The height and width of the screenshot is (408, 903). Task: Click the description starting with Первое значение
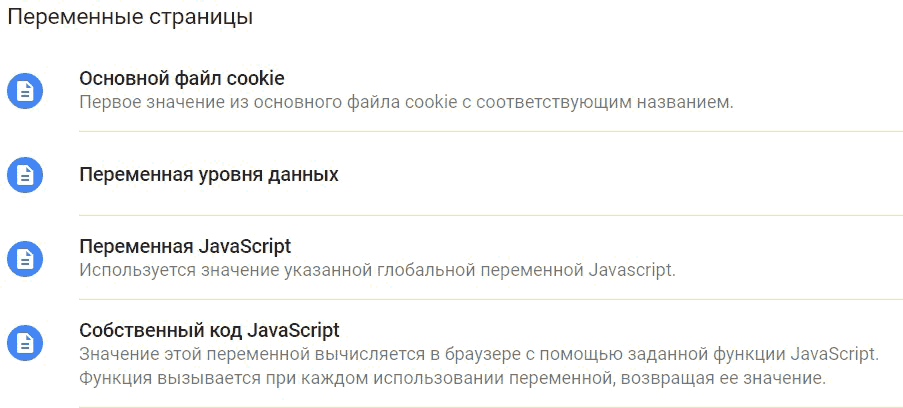pos(406,103)
